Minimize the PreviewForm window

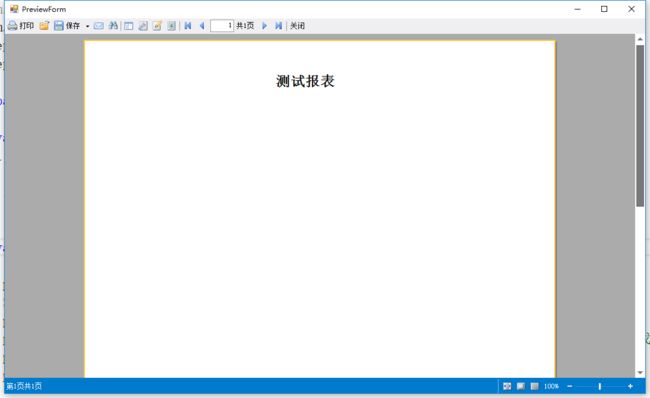click(577, 9)
